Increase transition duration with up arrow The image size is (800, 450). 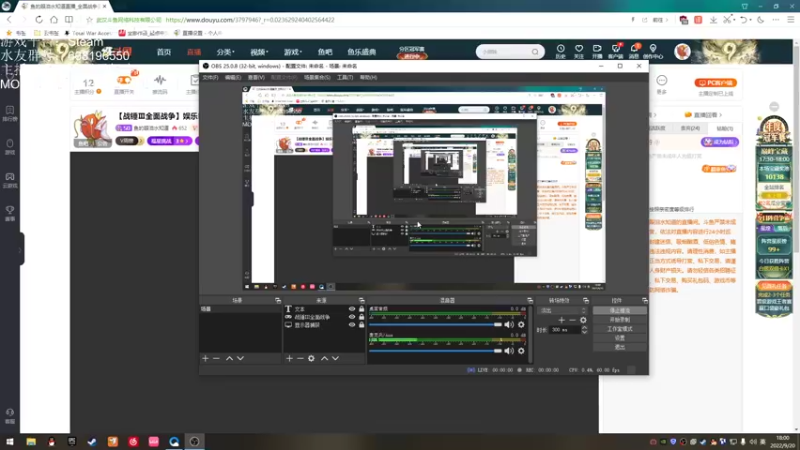(584, 328)
